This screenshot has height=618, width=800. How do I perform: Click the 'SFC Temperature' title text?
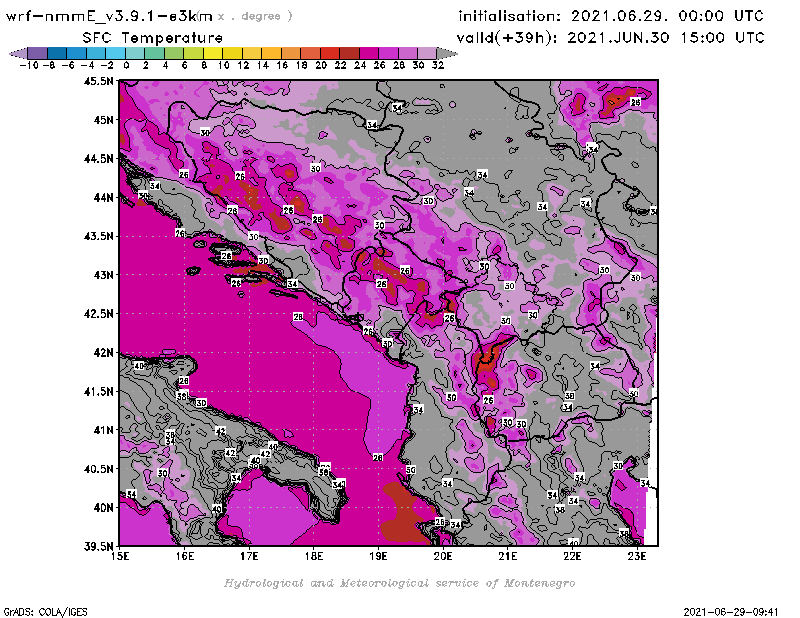point(153,38)
